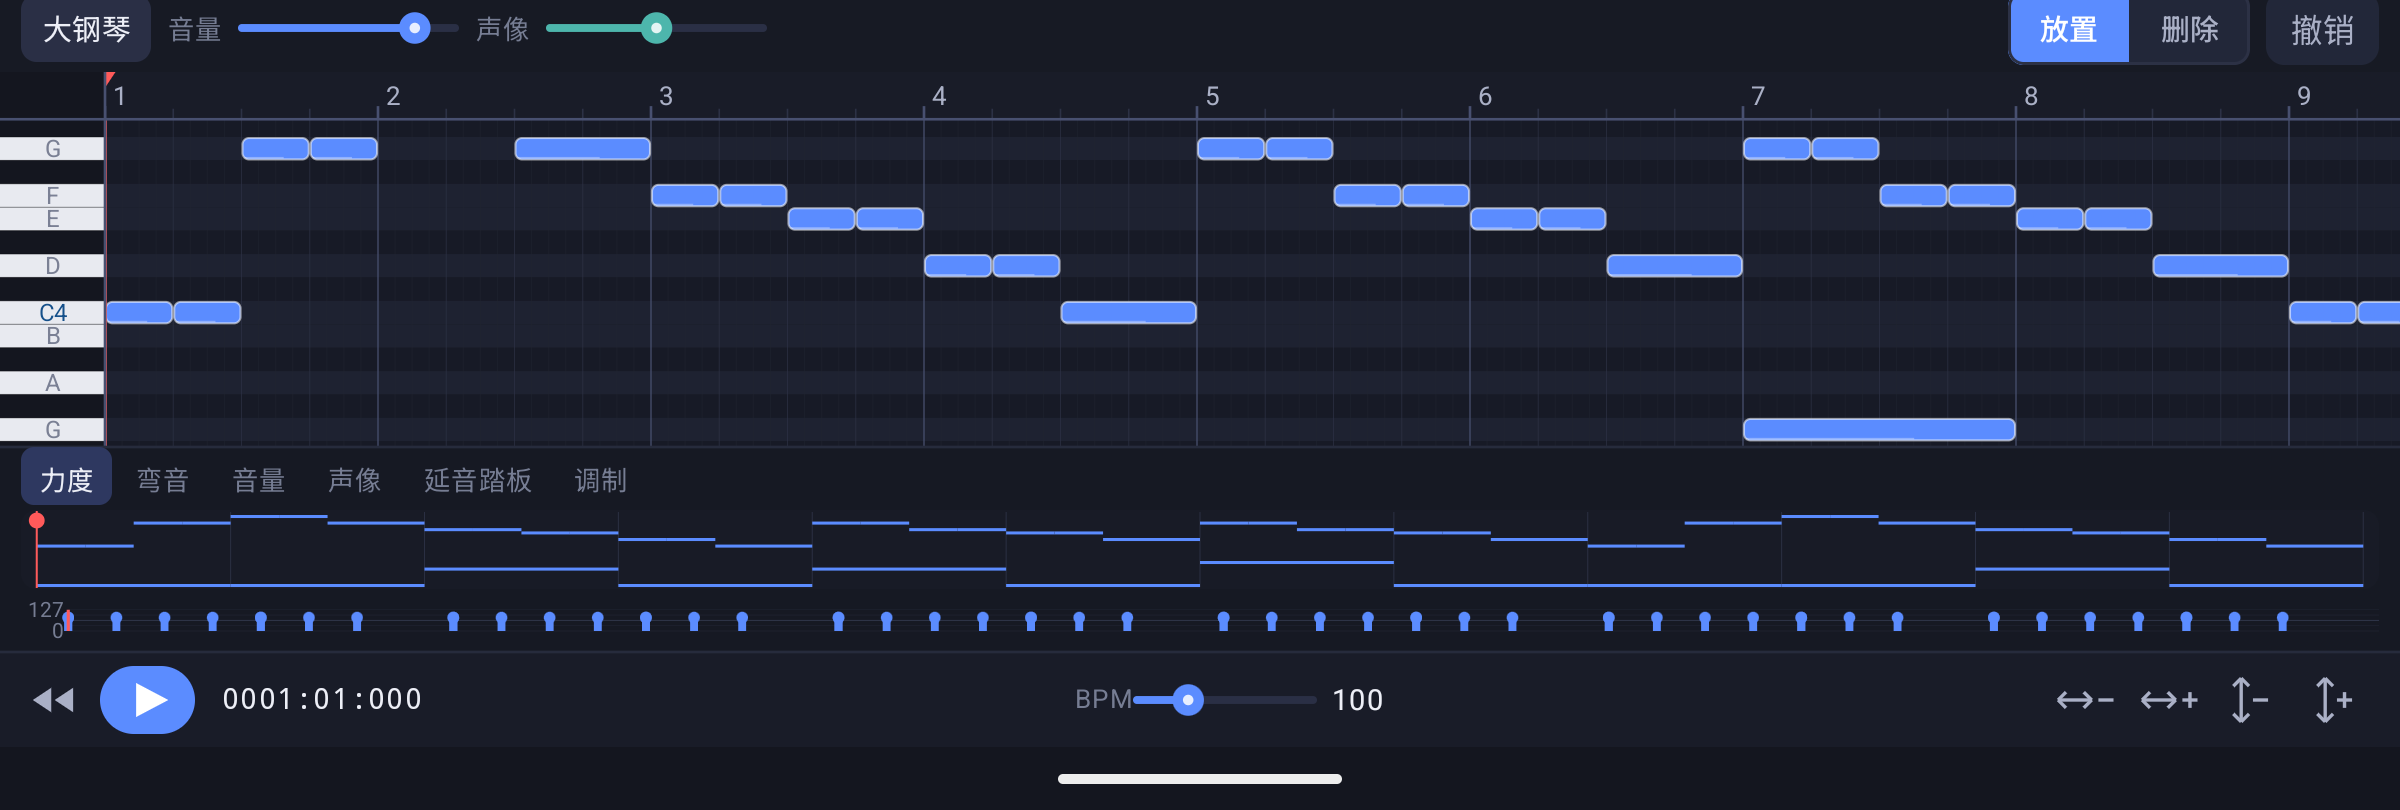The width and height of the screenshot is (2400, 810).
Task: Click the BPM slider handle
Action: (1188, 700)
